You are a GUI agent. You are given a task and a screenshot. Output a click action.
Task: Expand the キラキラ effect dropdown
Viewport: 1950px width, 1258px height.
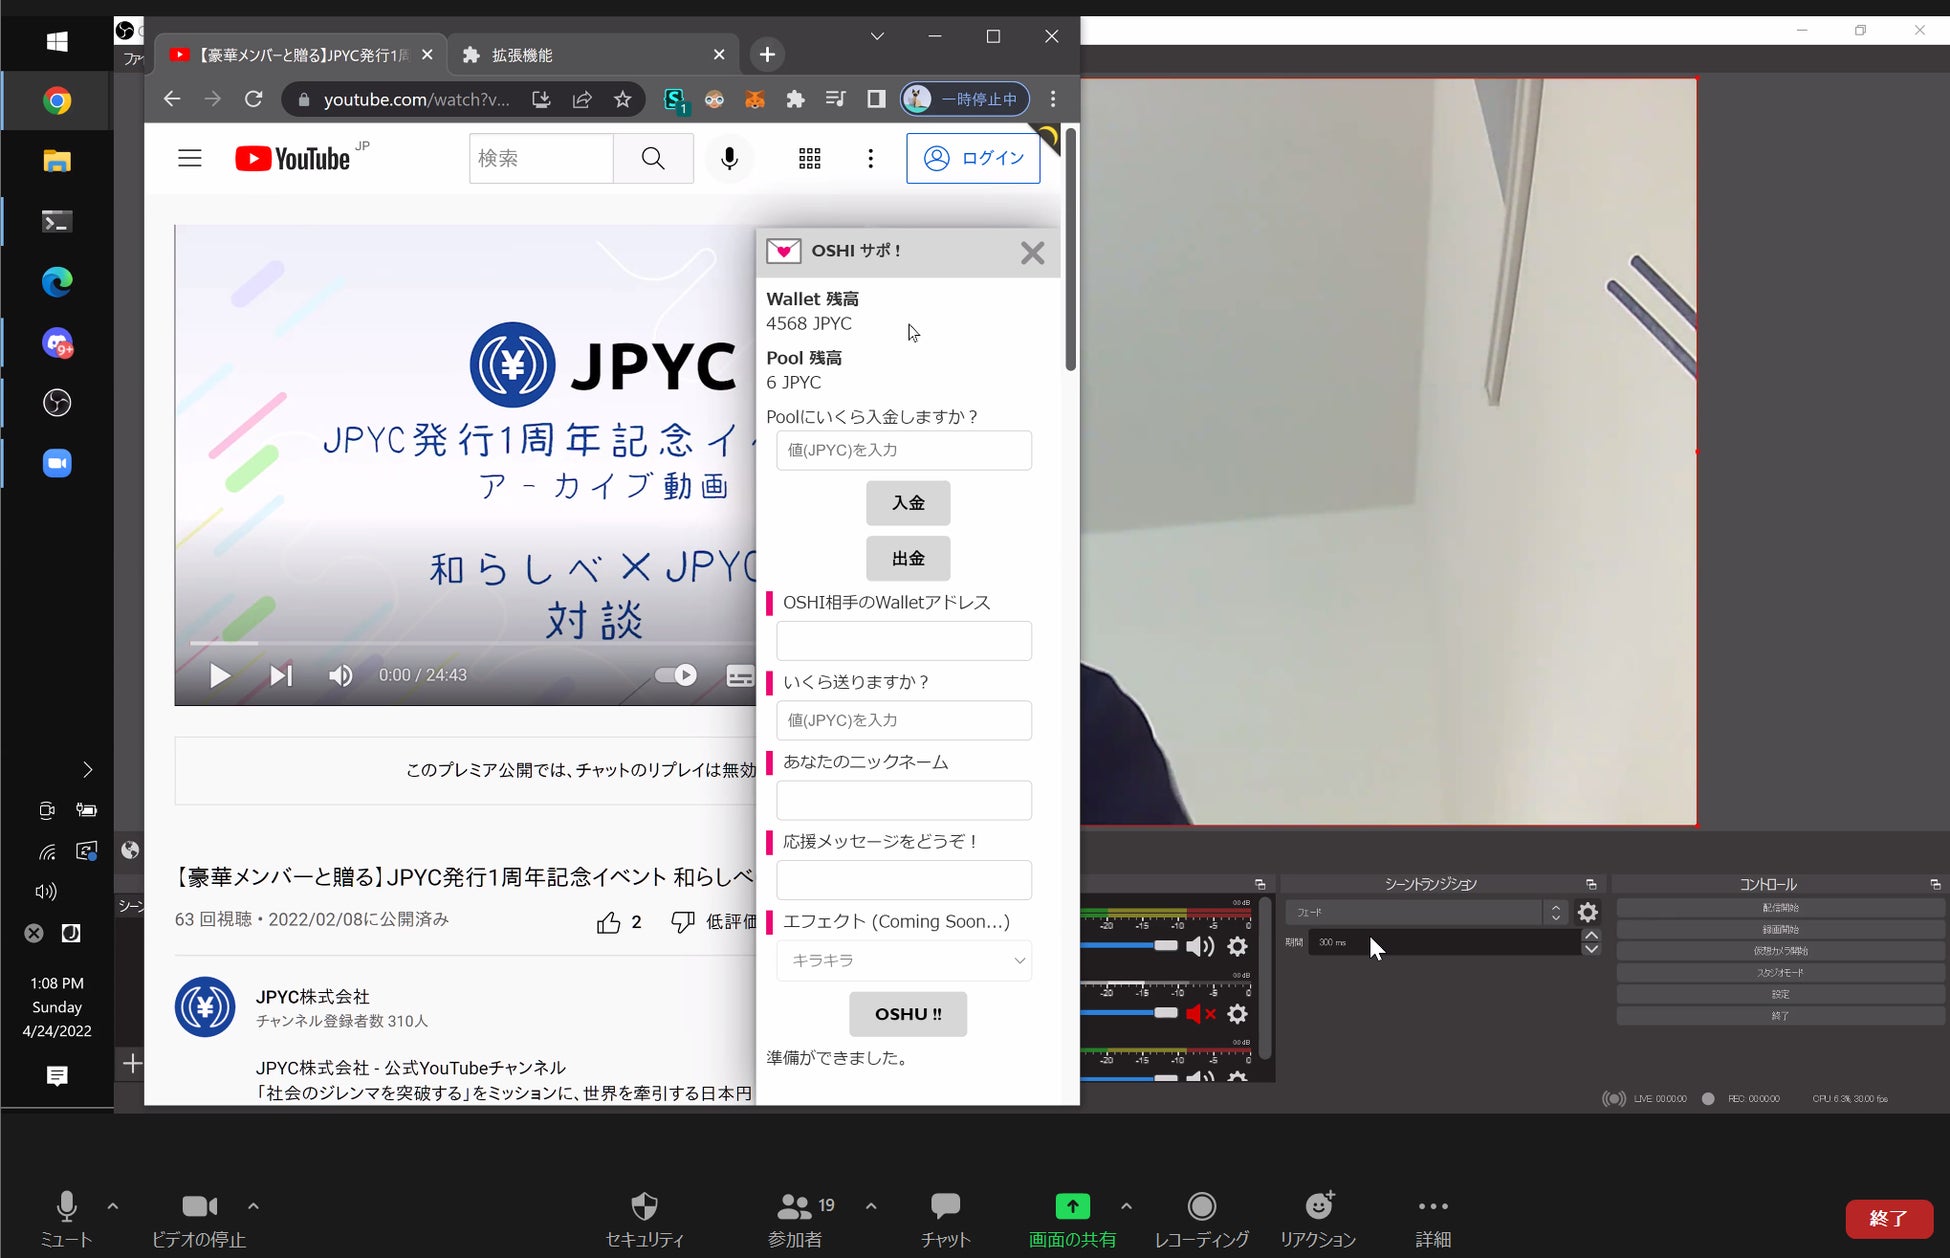click(x=903, y=960)
